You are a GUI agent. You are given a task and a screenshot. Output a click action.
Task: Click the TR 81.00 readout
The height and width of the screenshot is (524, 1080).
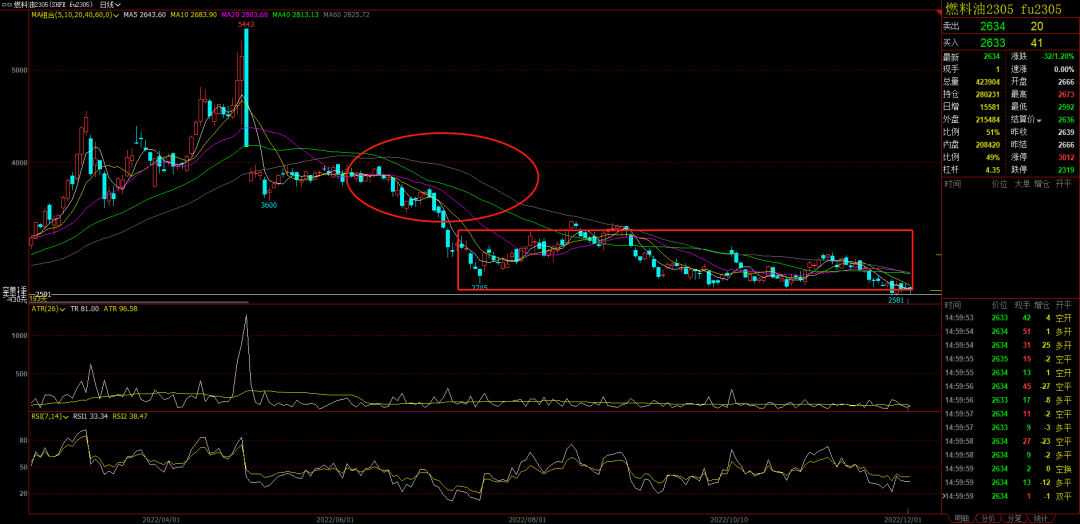[85, 308]
